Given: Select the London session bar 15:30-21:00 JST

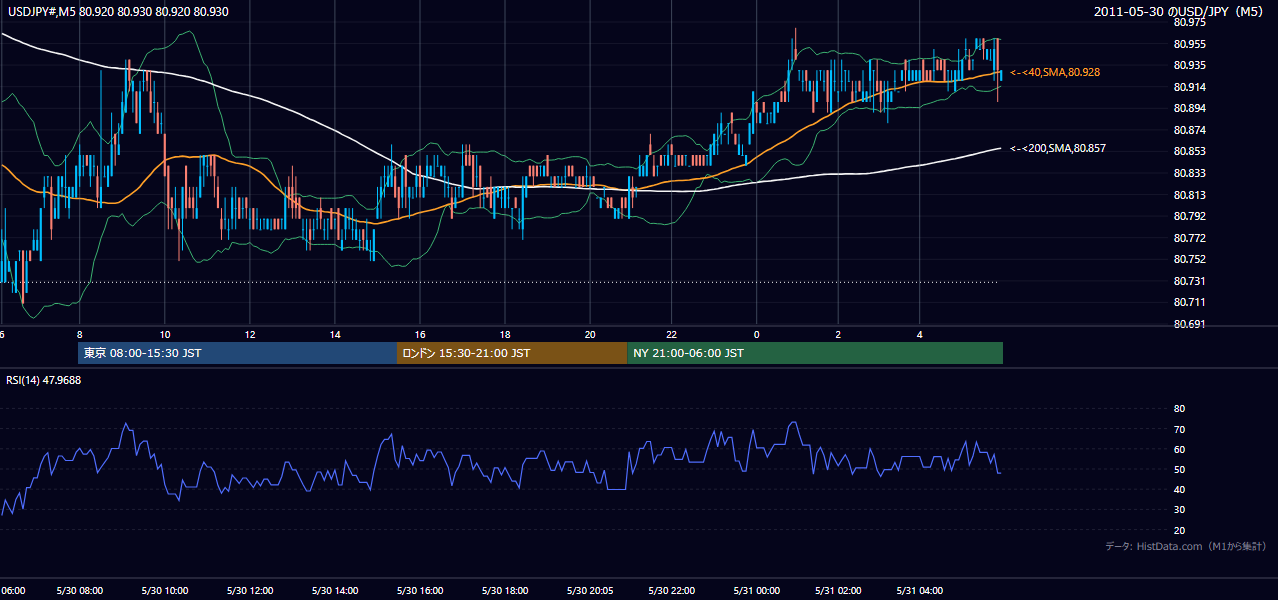Looking at the screenshot, I should (512, 353).
